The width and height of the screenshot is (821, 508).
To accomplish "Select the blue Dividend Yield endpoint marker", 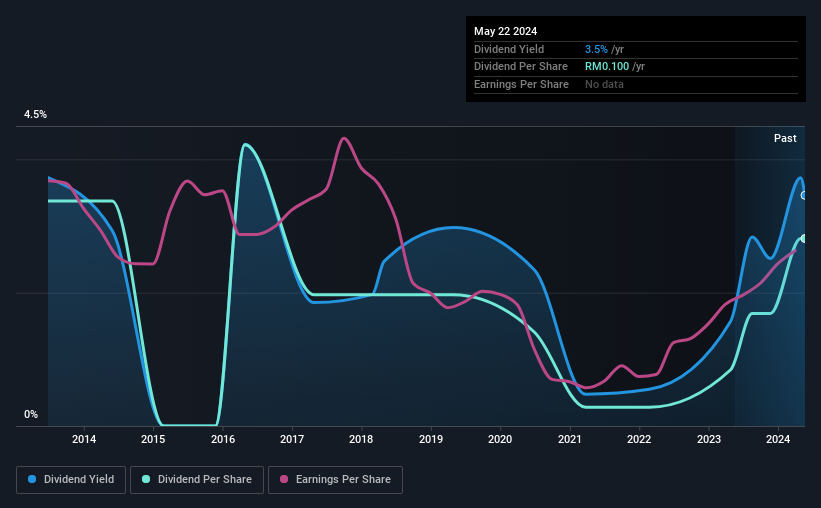I will coord(804,195).
